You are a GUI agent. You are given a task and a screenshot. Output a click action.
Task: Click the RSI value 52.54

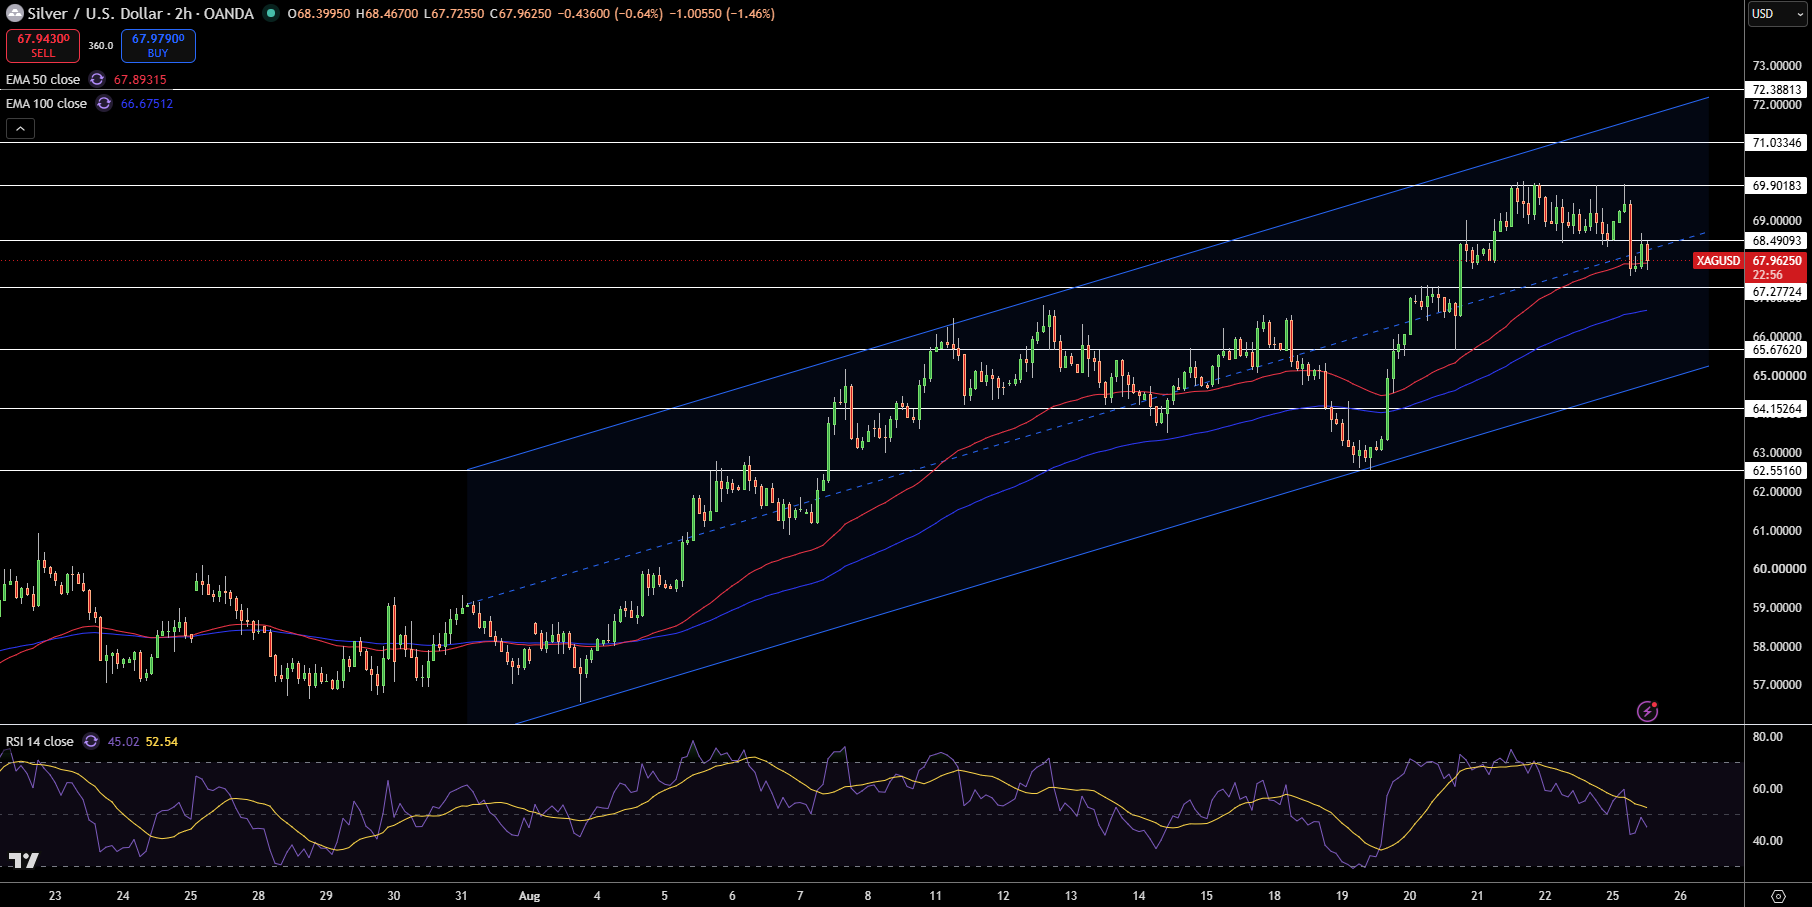coord(162,741)
